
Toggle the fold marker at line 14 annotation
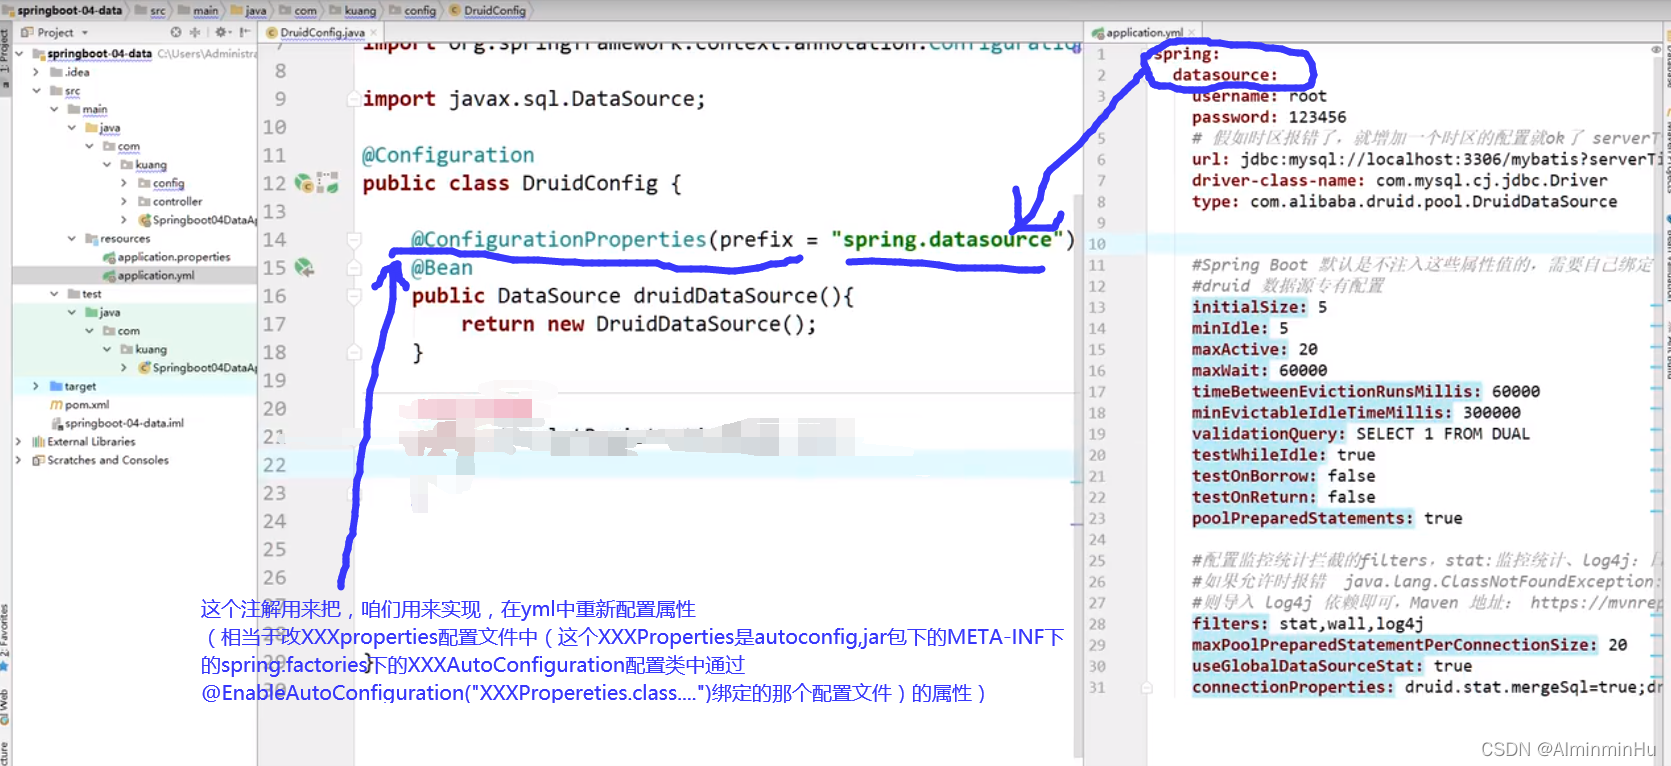click(x=353, y=240)
